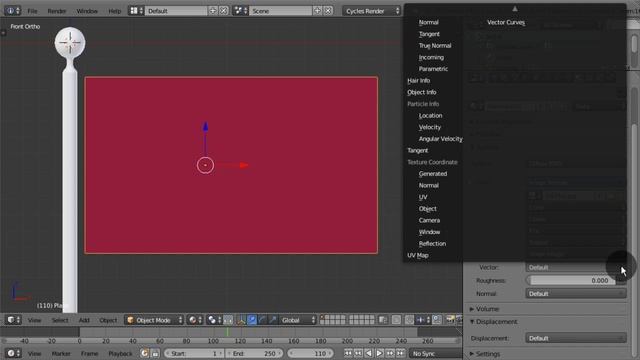Delete the current Scene
Viewport: 640px width, 360px height.
[x=328, y=11]
